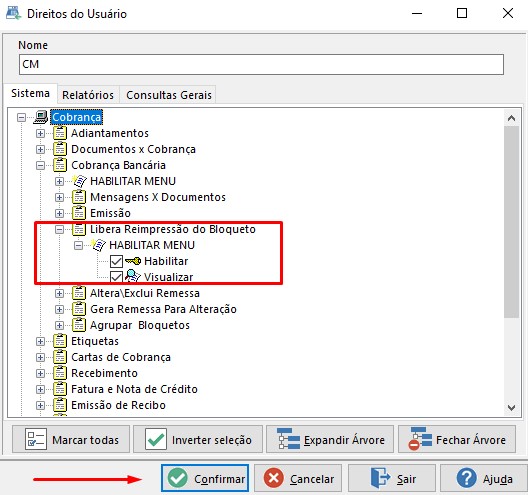The height and width of the screenshot is (495, 528).
Task: Click the Emissão de Recibo notepad icon
Action: tap(60, 405)
